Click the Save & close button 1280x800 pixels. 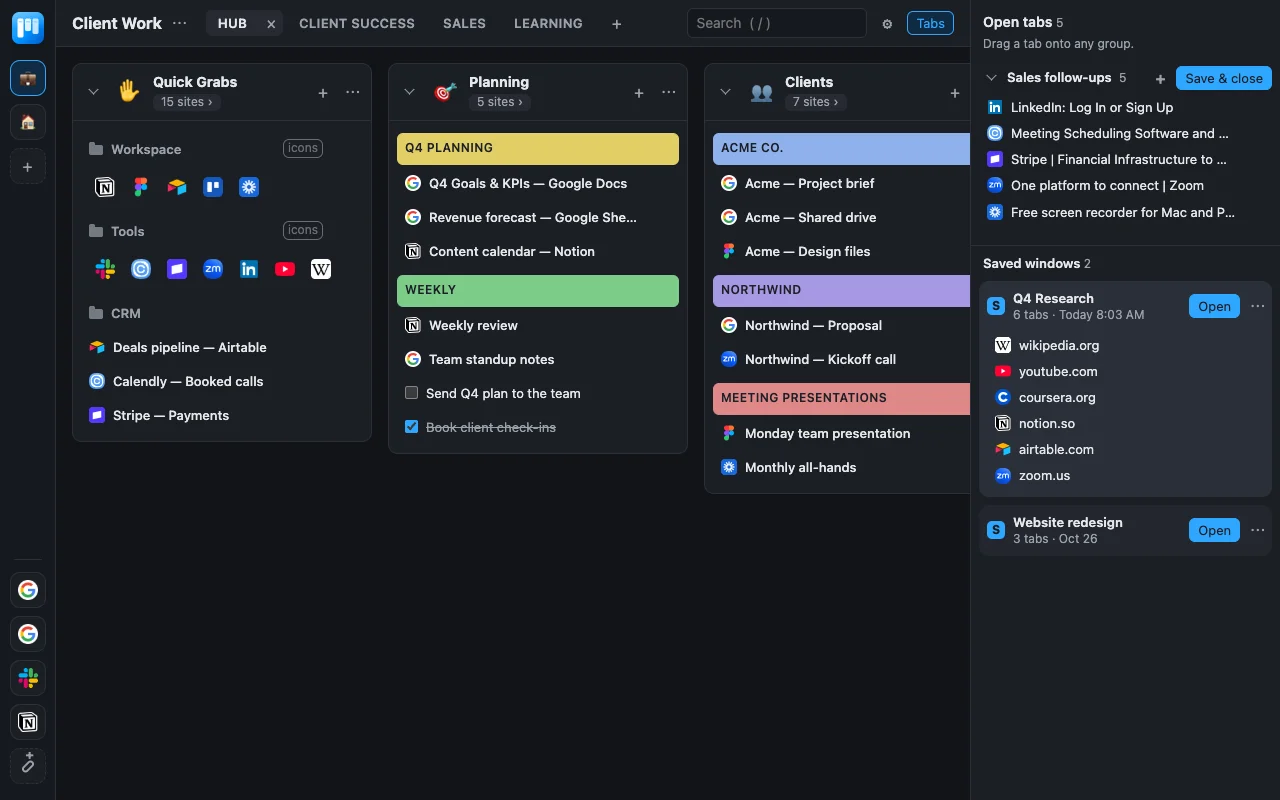[1224, 78]
